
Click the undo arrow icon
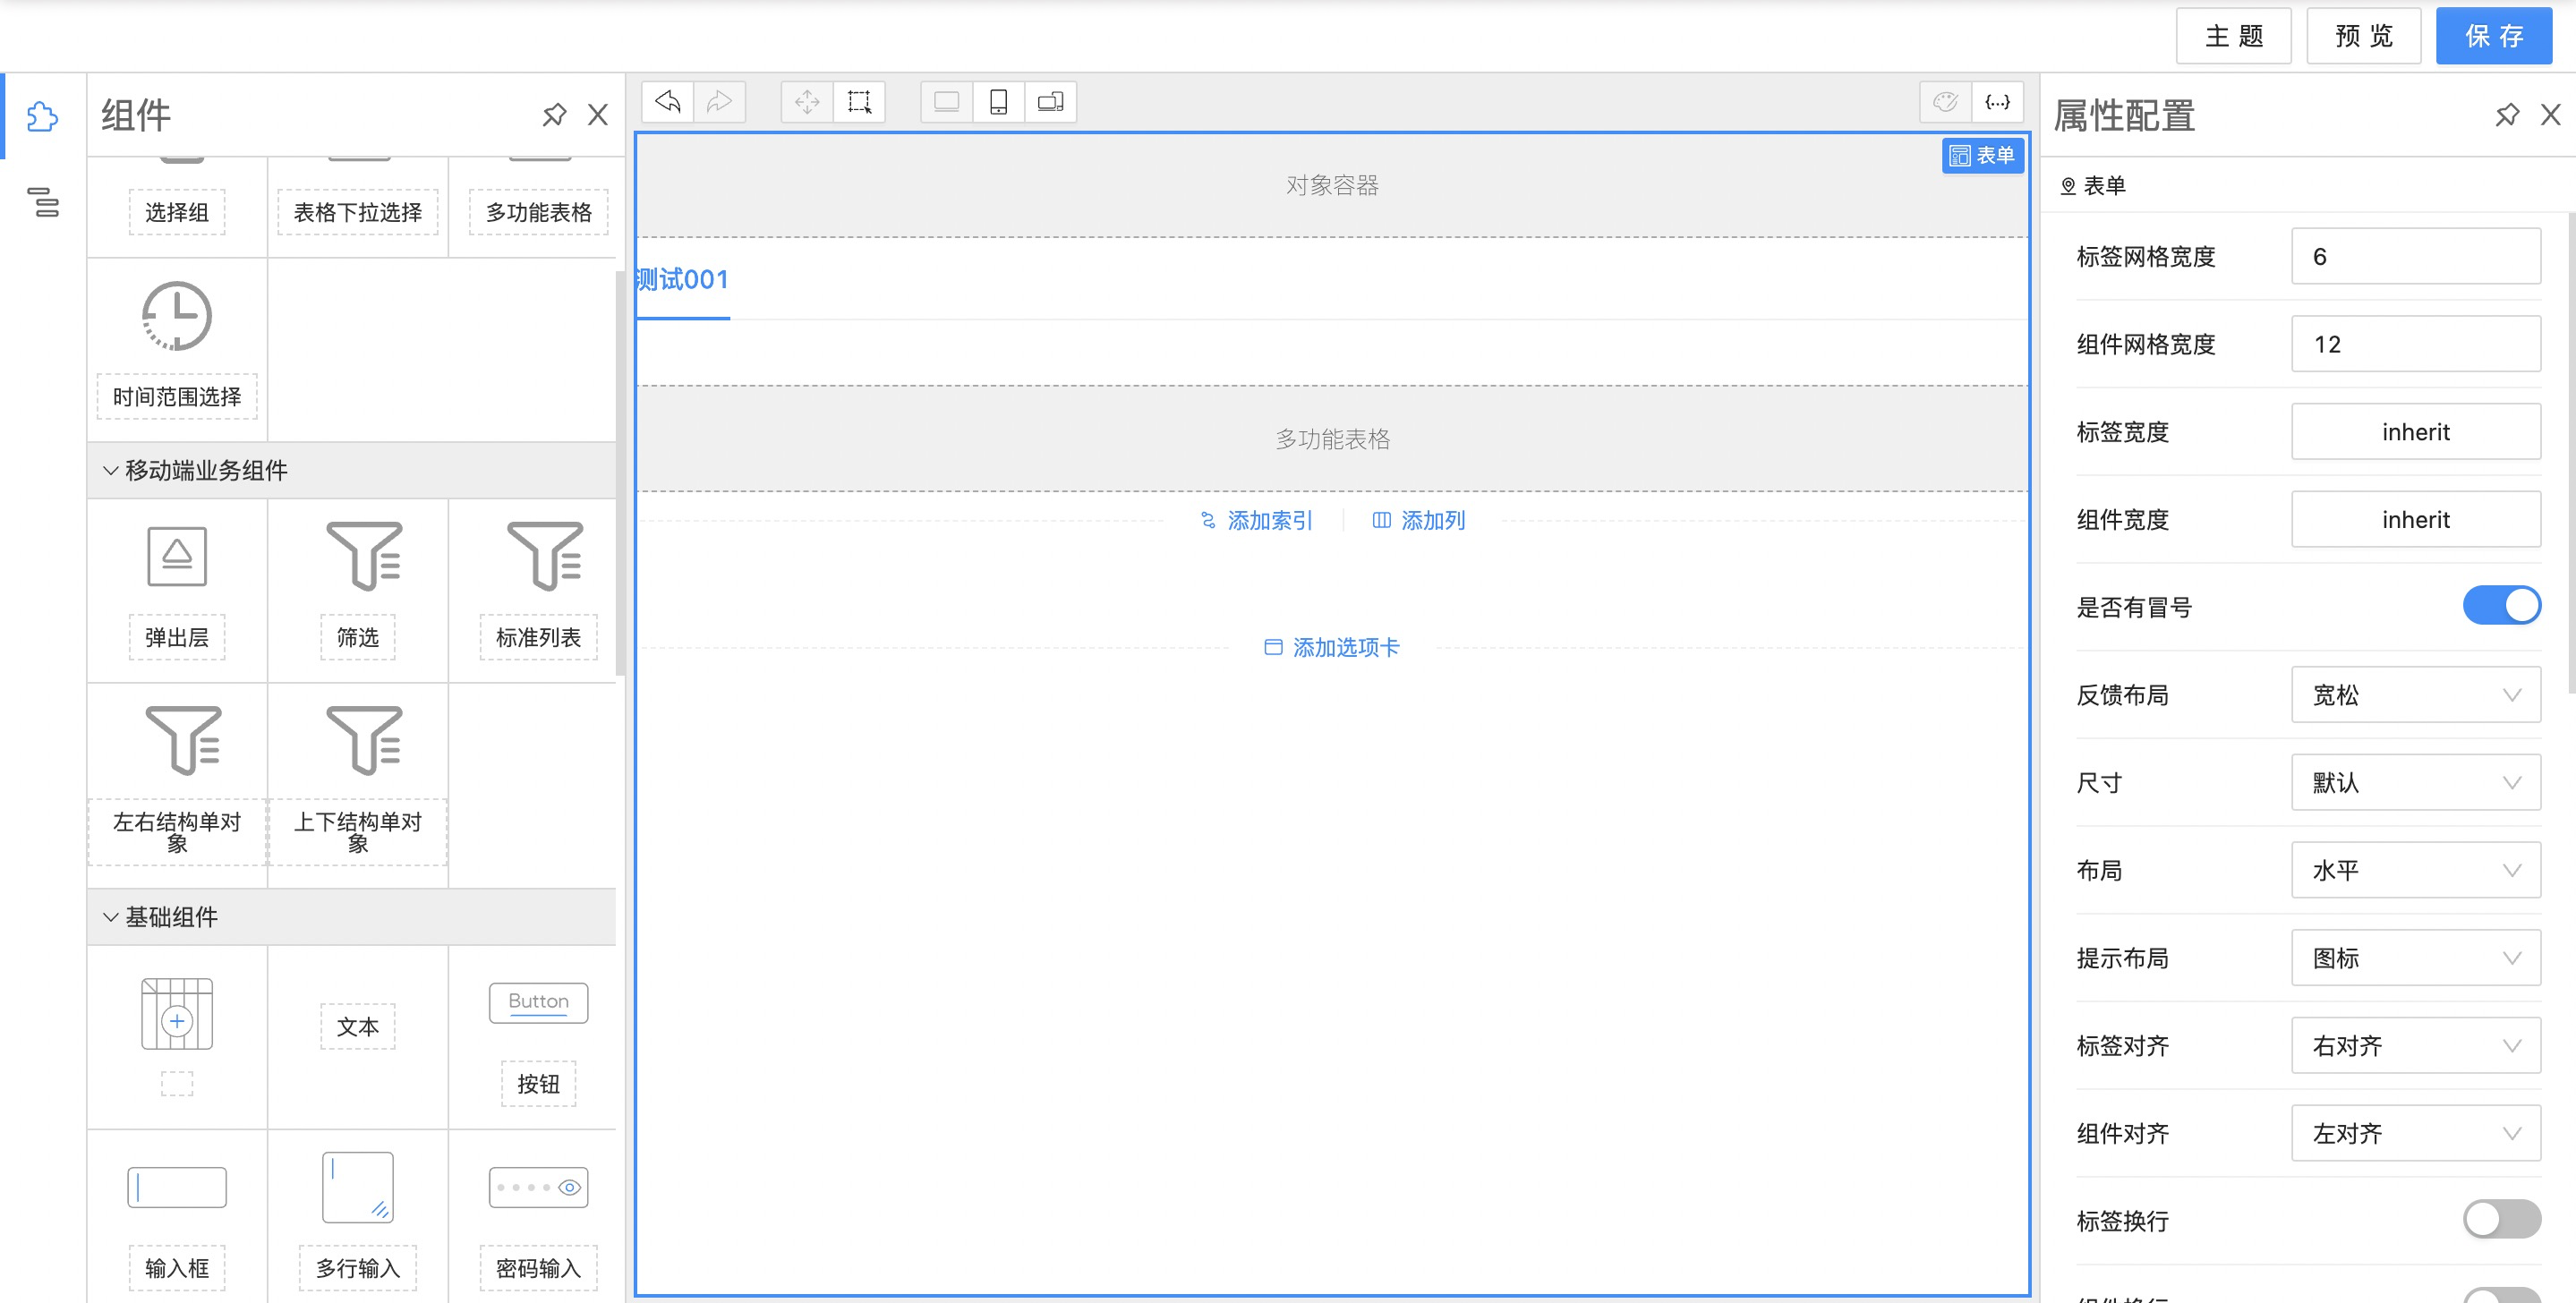(x=667, y=102)
